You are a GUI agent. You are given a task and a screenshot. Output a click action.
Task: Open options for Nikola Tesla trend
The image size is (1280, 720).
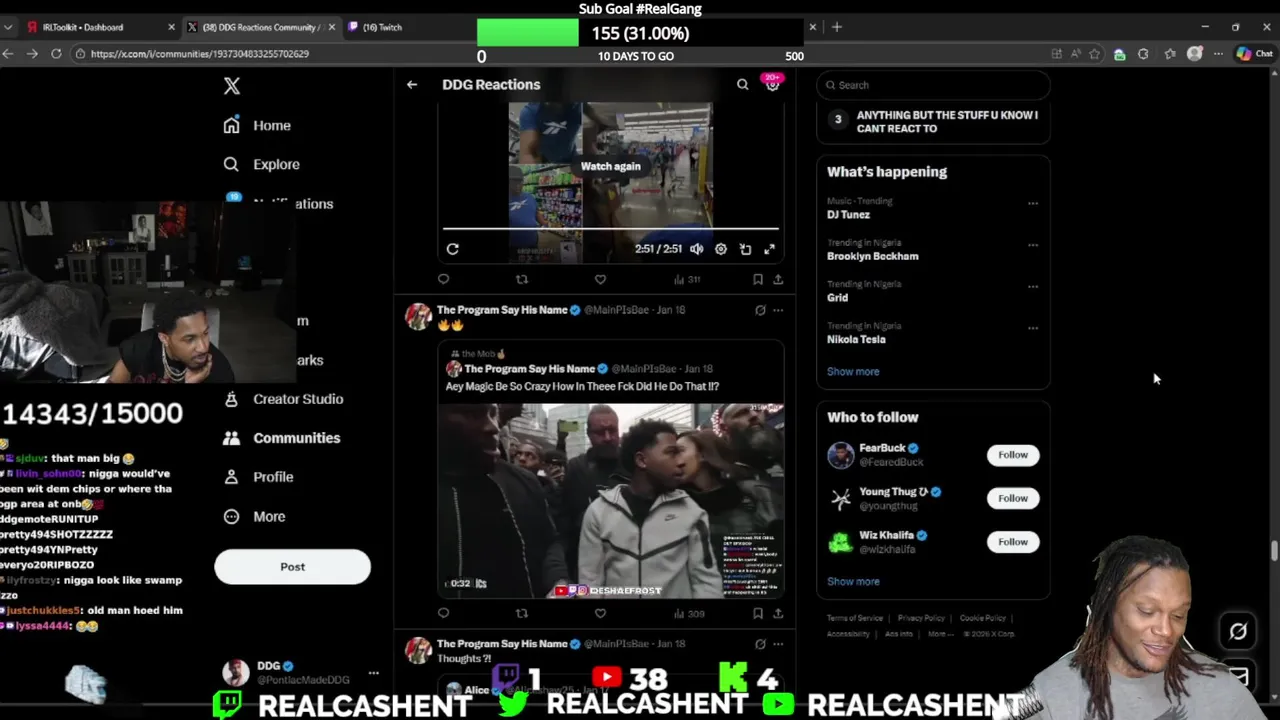coord(1033,328)
